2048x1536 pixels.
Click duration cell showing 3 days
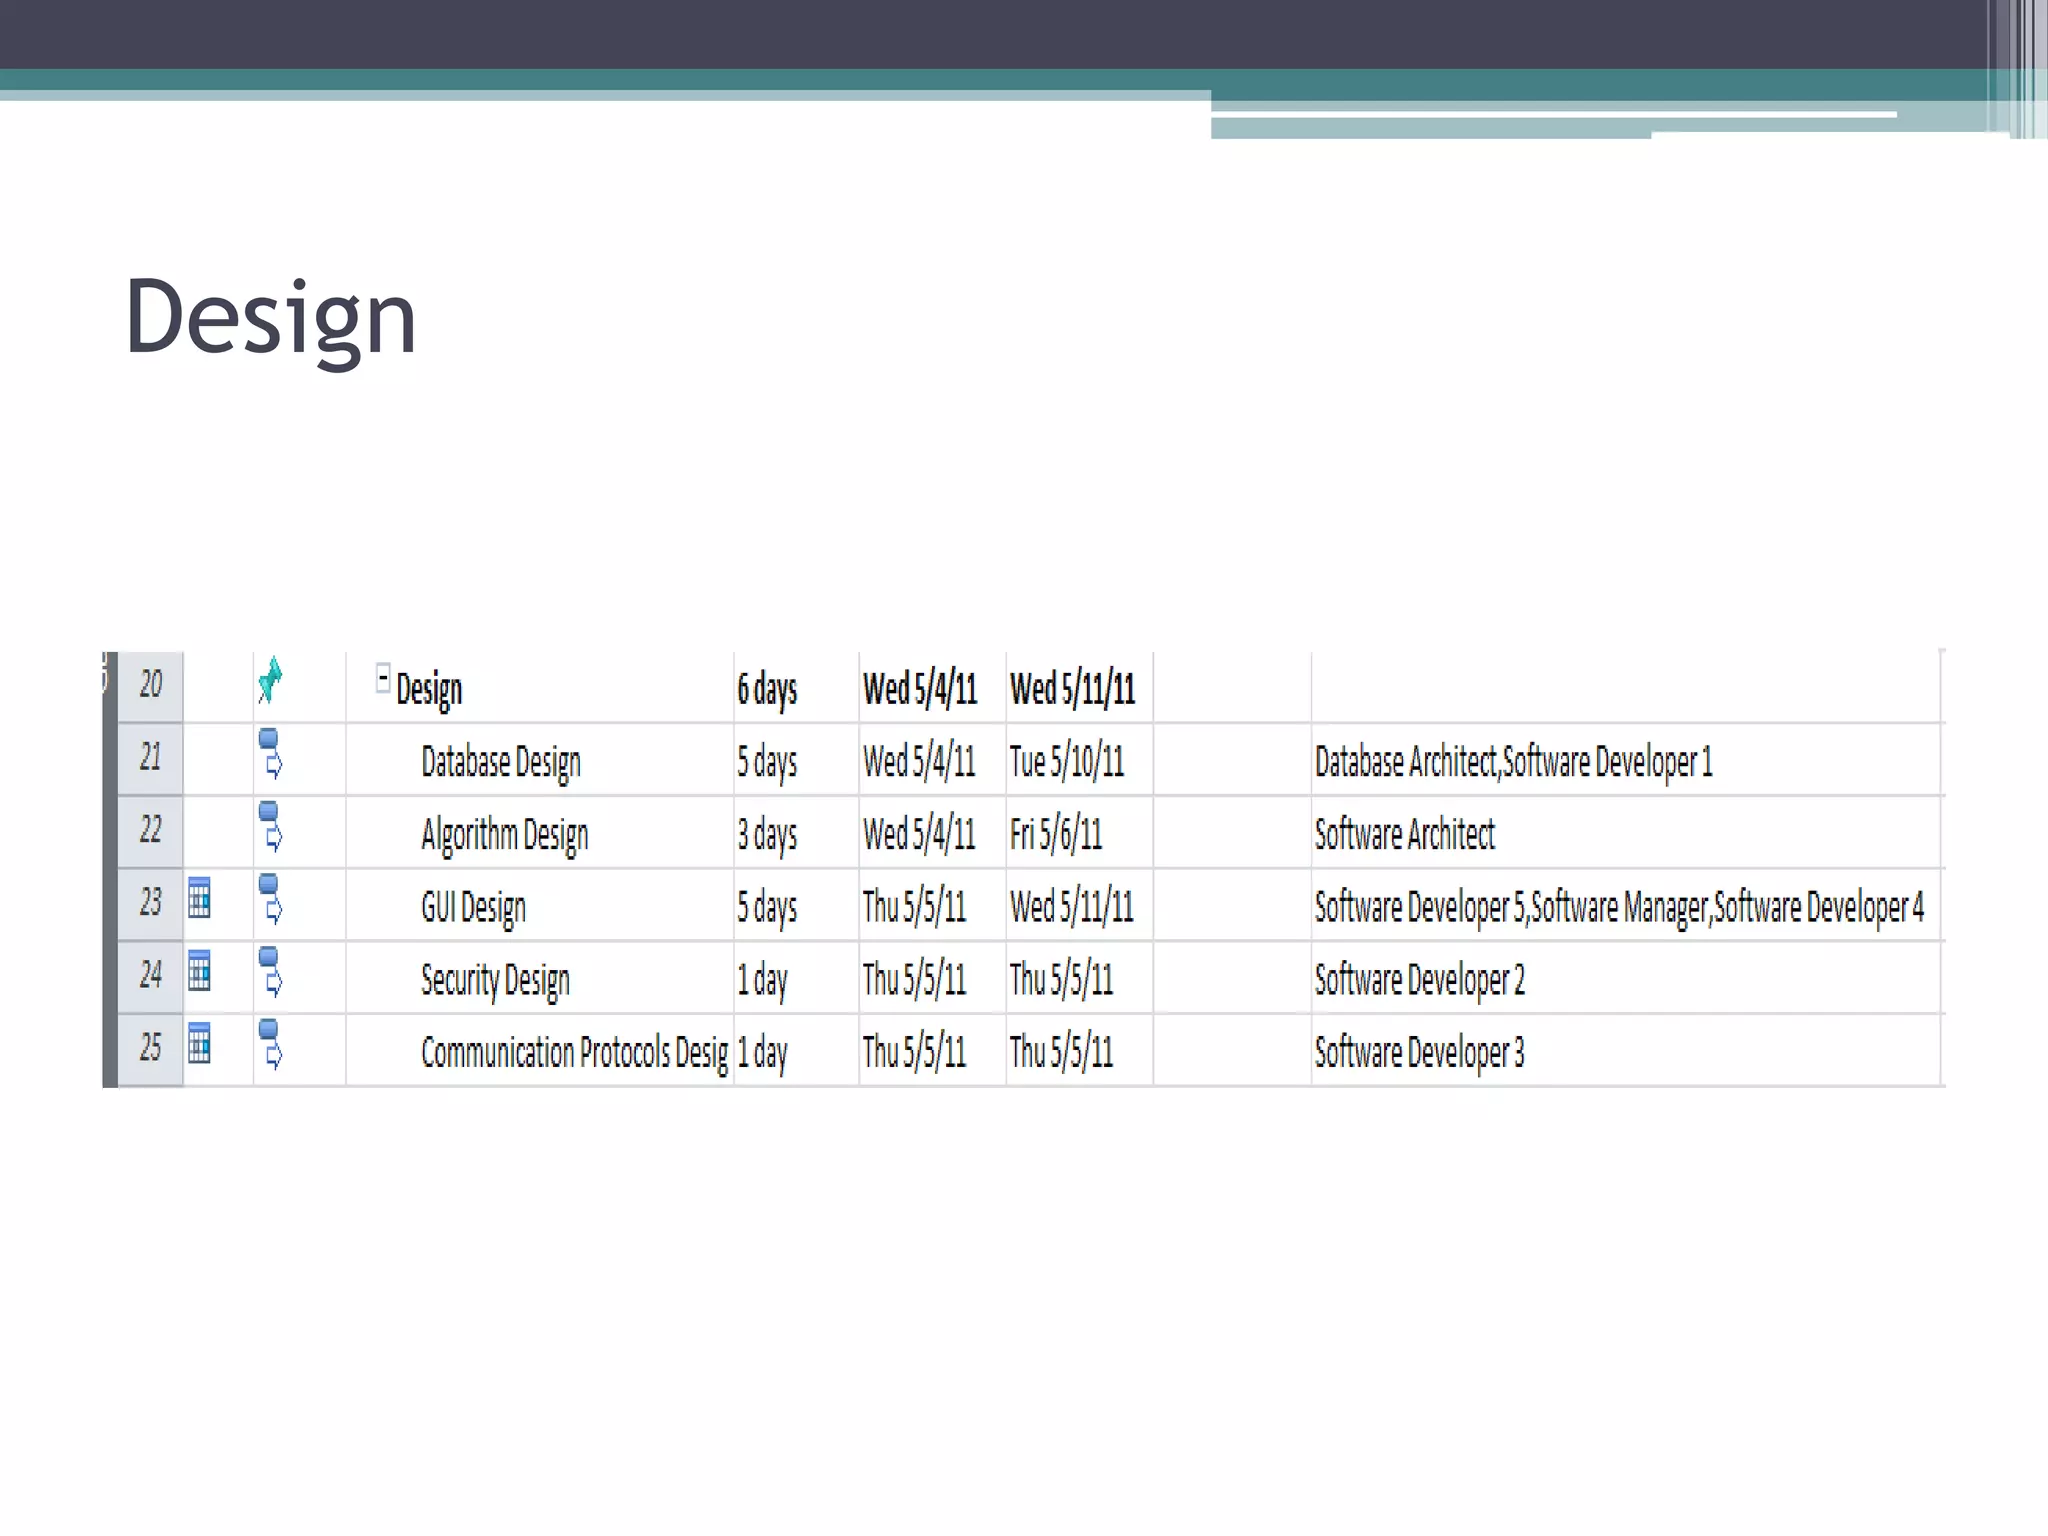click(x=767, y=834)
